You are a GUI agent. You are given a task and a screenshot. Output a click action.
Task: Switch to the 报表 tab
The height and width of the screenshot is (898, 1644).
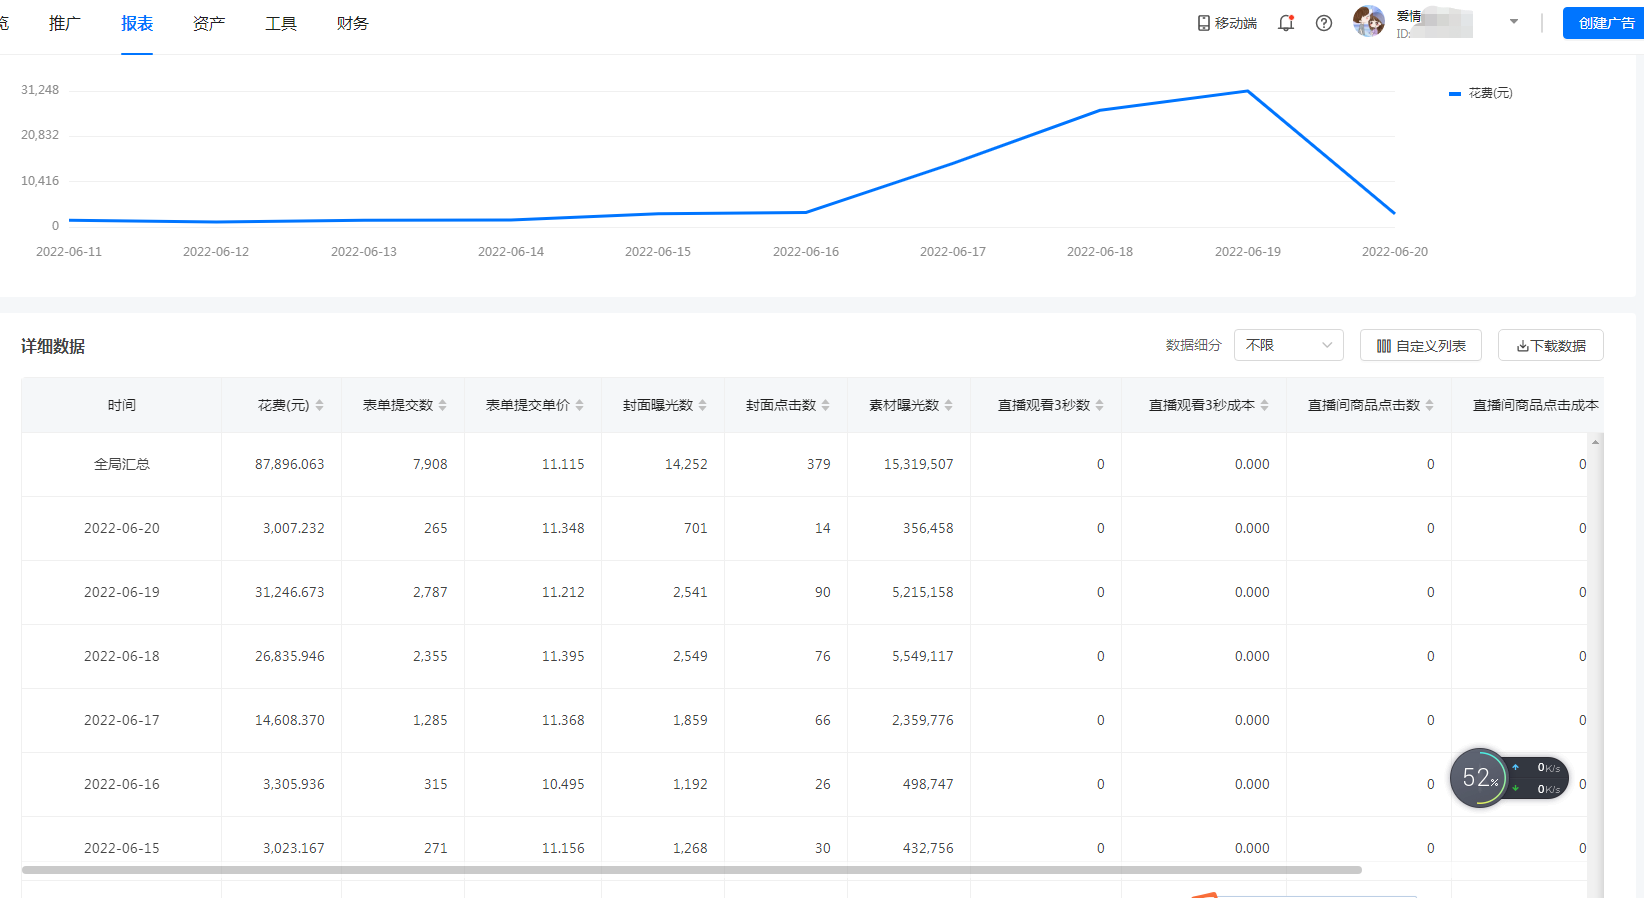click(x=137, y=23)
